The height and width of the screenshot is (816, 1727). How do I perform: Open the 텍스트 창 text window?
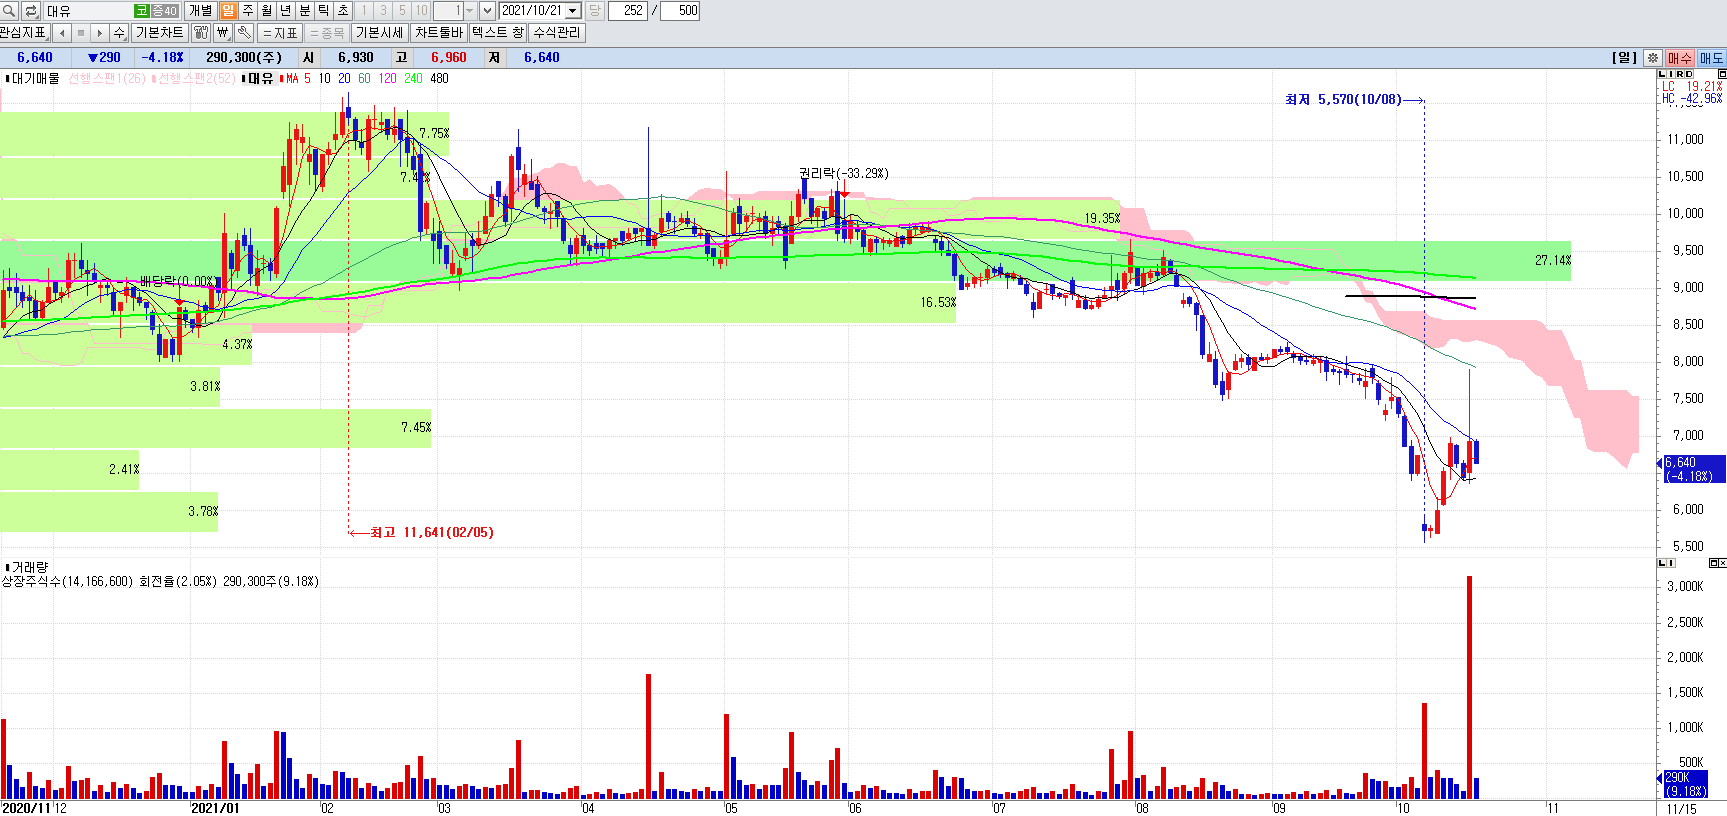click(498, 32)
